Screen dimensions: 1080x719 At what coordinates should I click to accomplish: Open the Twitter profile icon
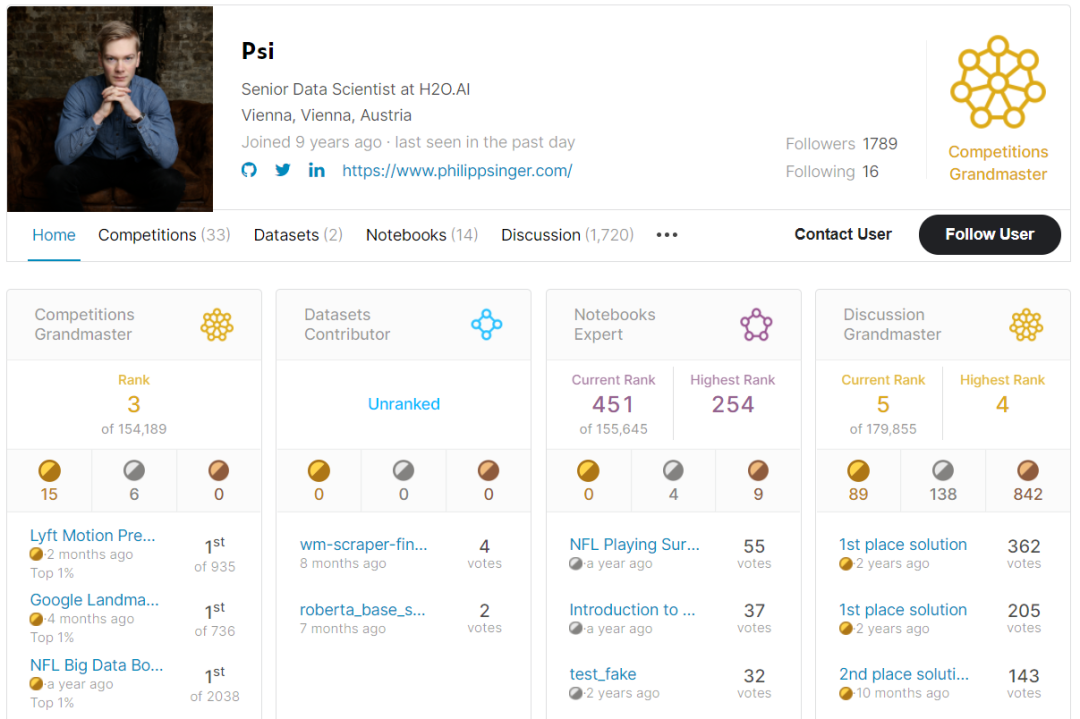tap(283, 170)
